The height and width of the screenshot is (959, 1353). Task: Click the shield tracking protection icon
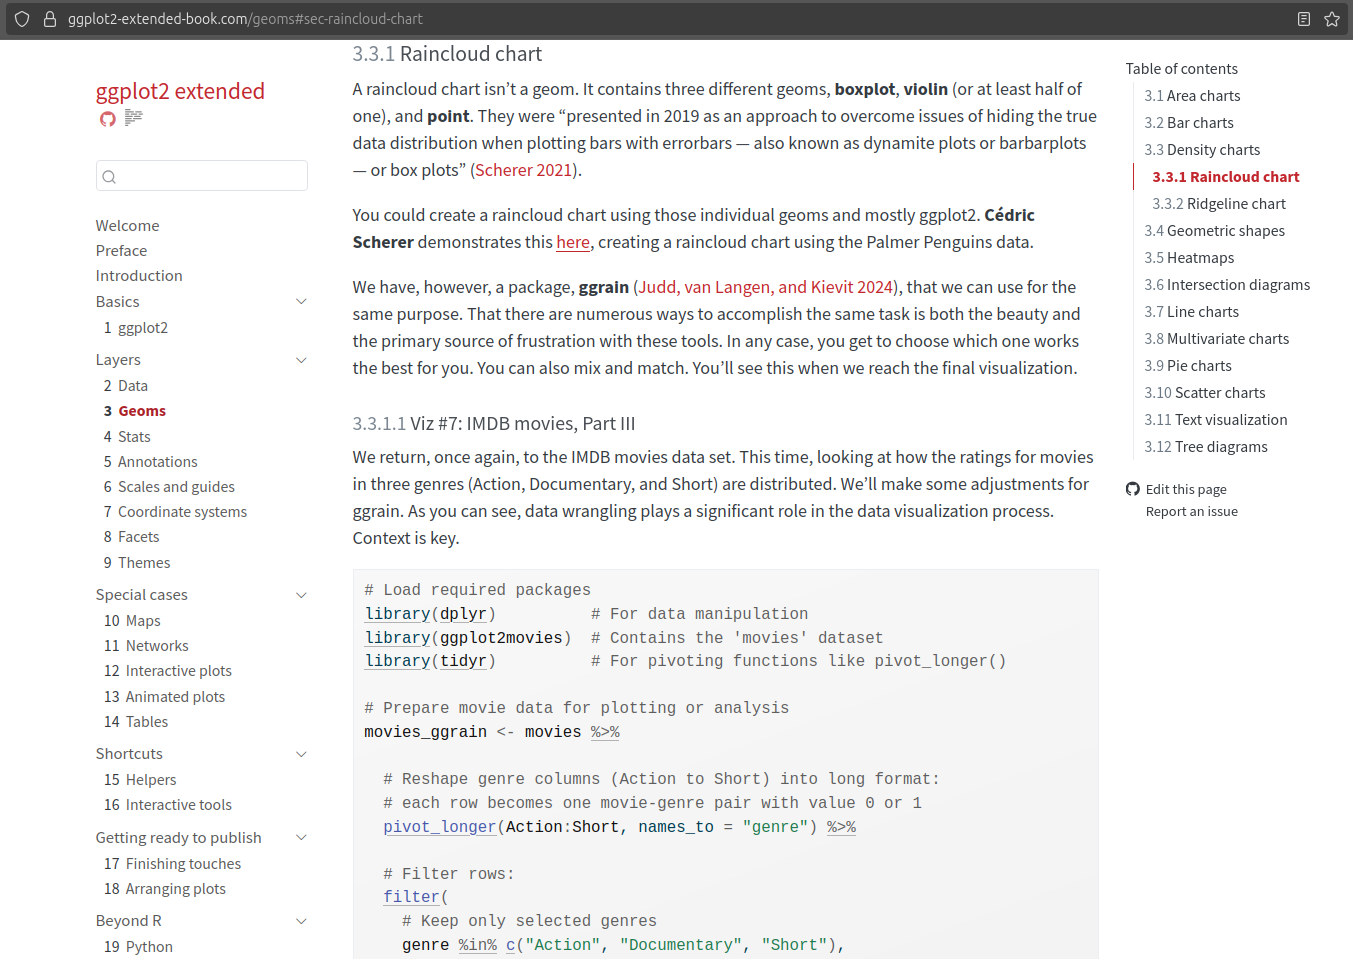[x=22, y=19]
